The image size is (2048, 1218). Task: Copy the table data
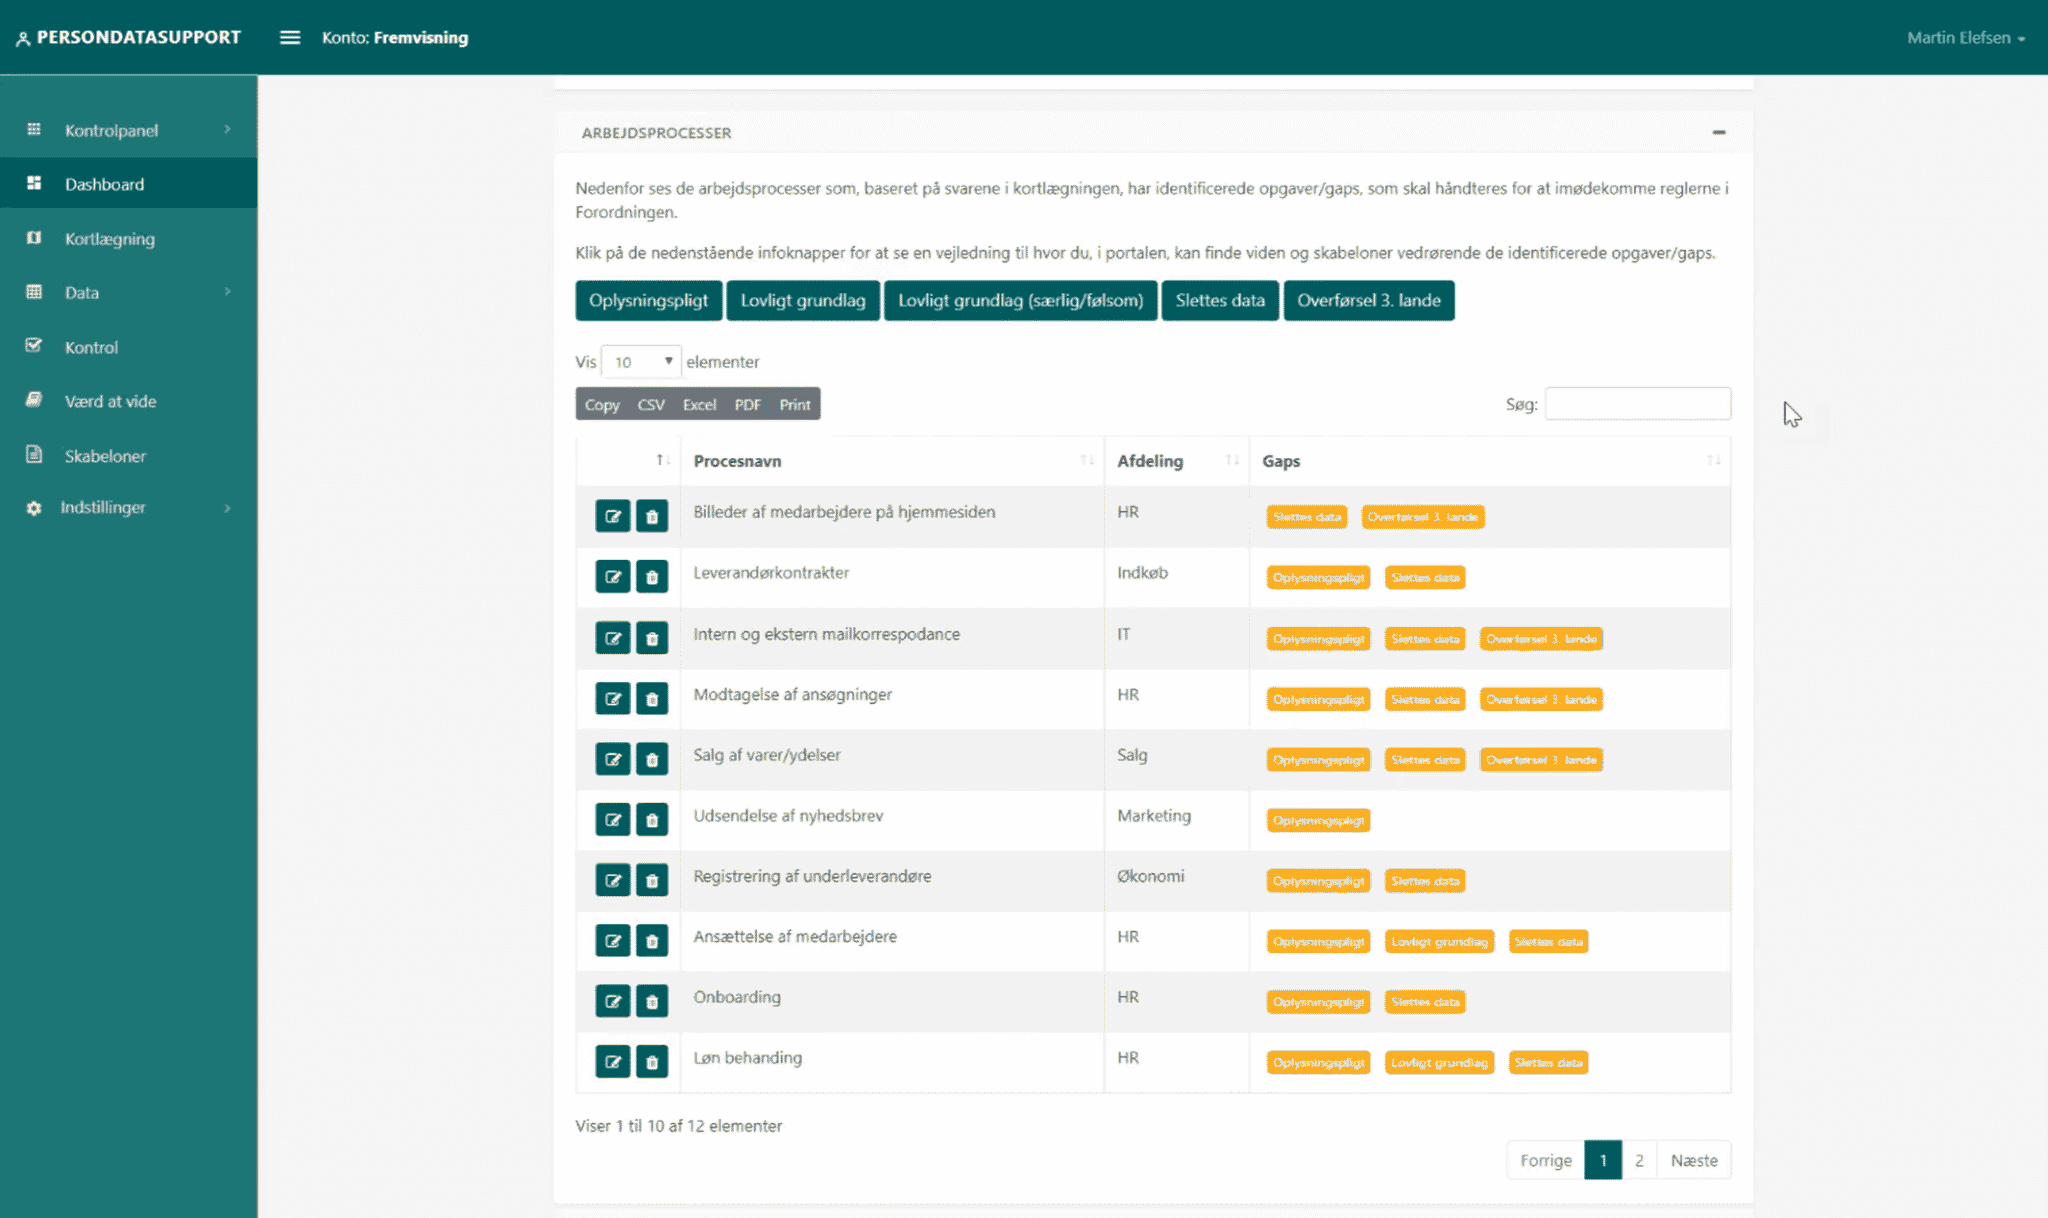coord(602,405)
